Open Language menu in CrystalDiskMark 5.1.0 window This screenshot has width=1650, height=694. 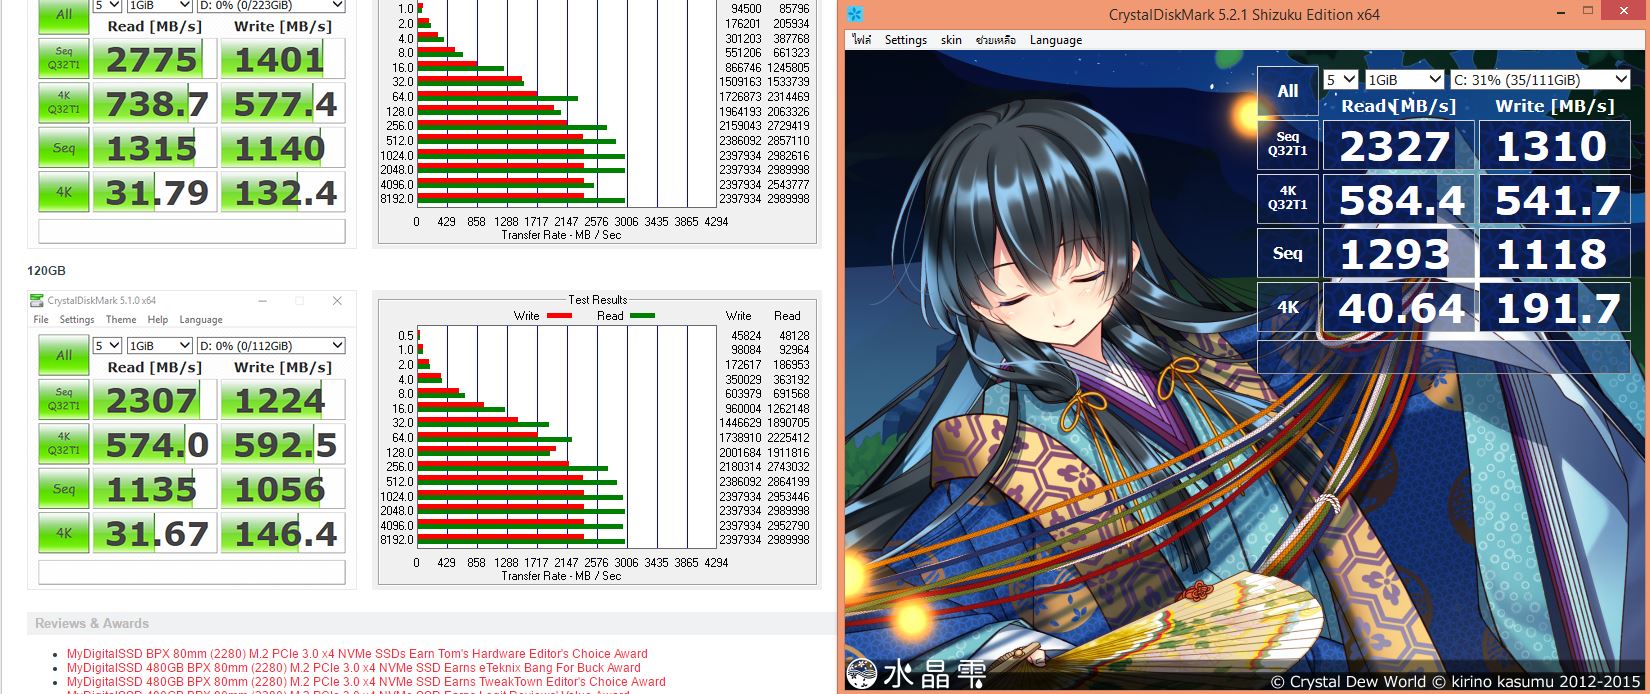tap(201, 320)
